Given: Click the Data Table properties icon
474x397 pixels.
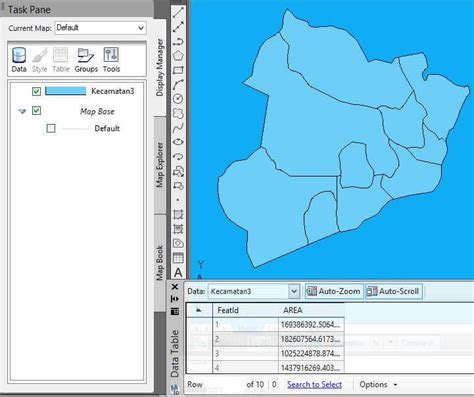Looking at the screenshot, I should tap(175, 311).
